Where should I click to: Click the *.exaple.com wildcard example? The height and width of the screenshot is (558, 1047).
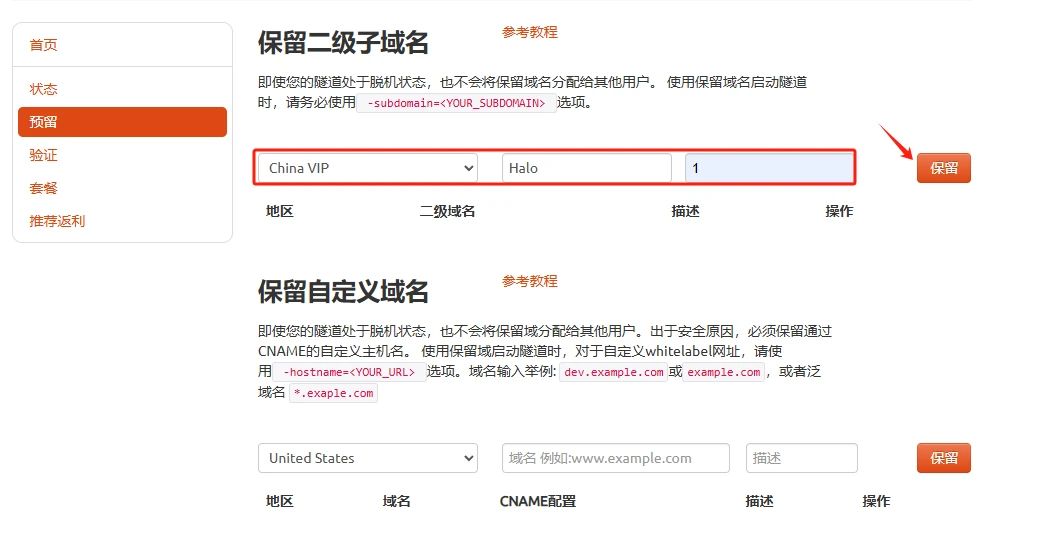(333, 393)
